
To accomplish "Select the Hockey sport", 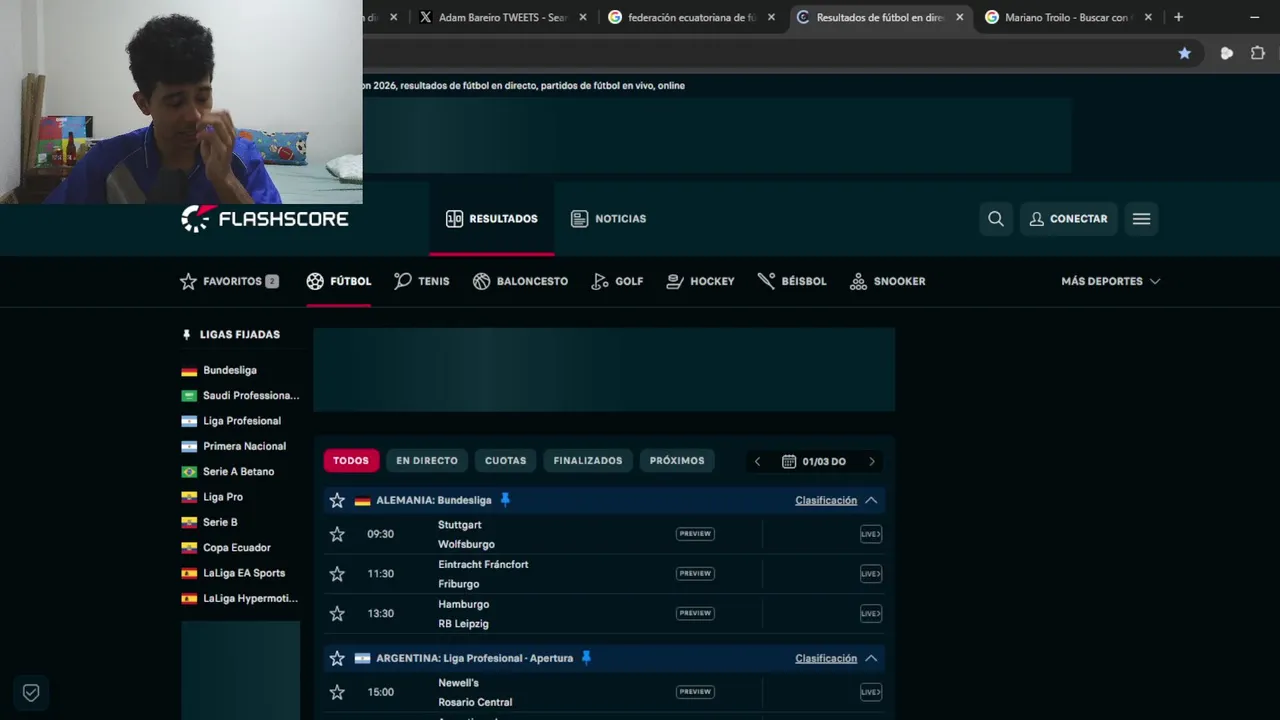I will click(700, 281).
